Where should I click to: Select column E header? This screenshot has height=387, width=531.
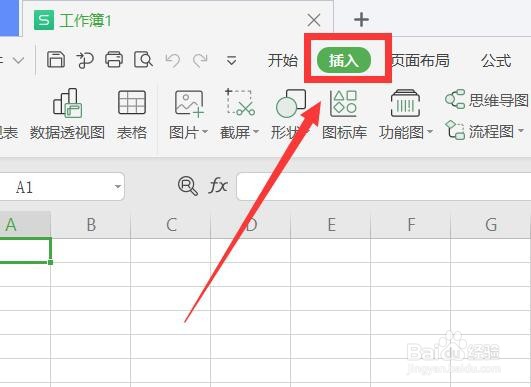point(331,225)
